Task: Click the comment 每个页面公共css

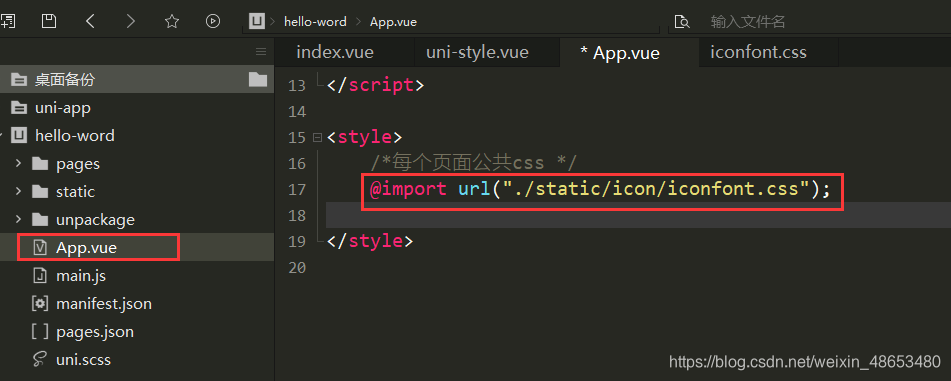Action: 473,163
